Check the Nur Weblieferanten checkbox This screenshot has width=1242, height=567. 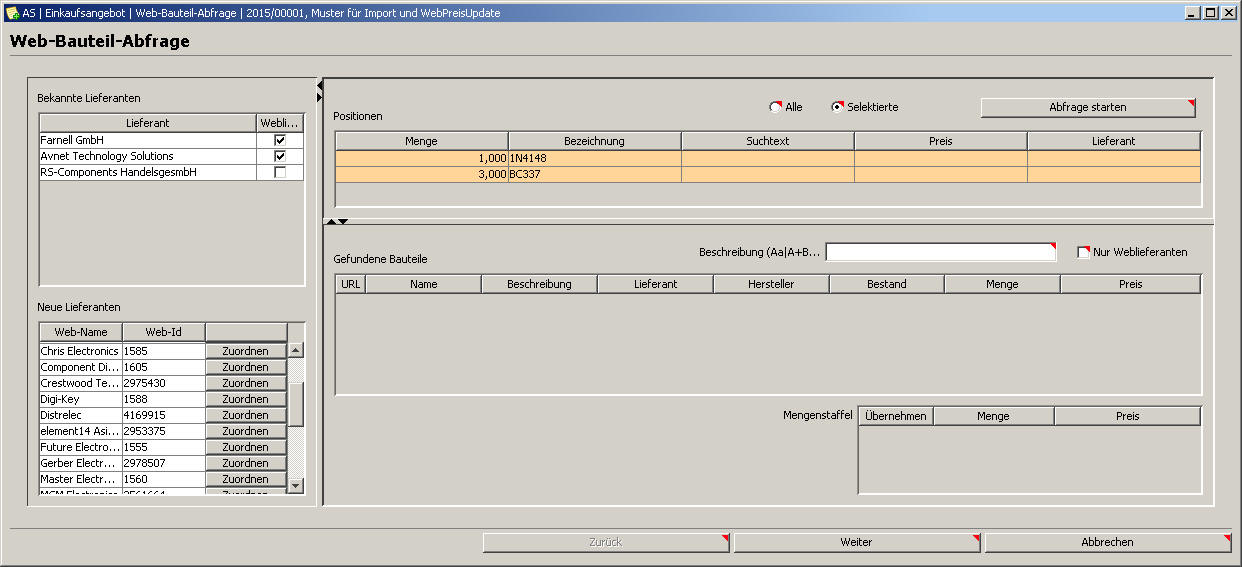click(x=1083, y=252)
